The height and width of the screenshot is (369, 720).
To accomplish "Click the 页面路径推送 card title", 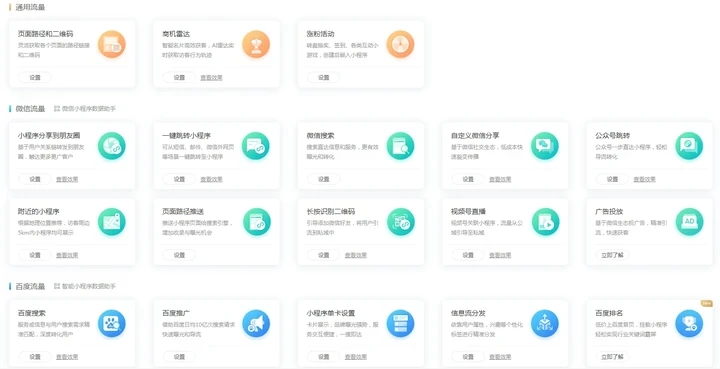I will [x=183, y=212].
